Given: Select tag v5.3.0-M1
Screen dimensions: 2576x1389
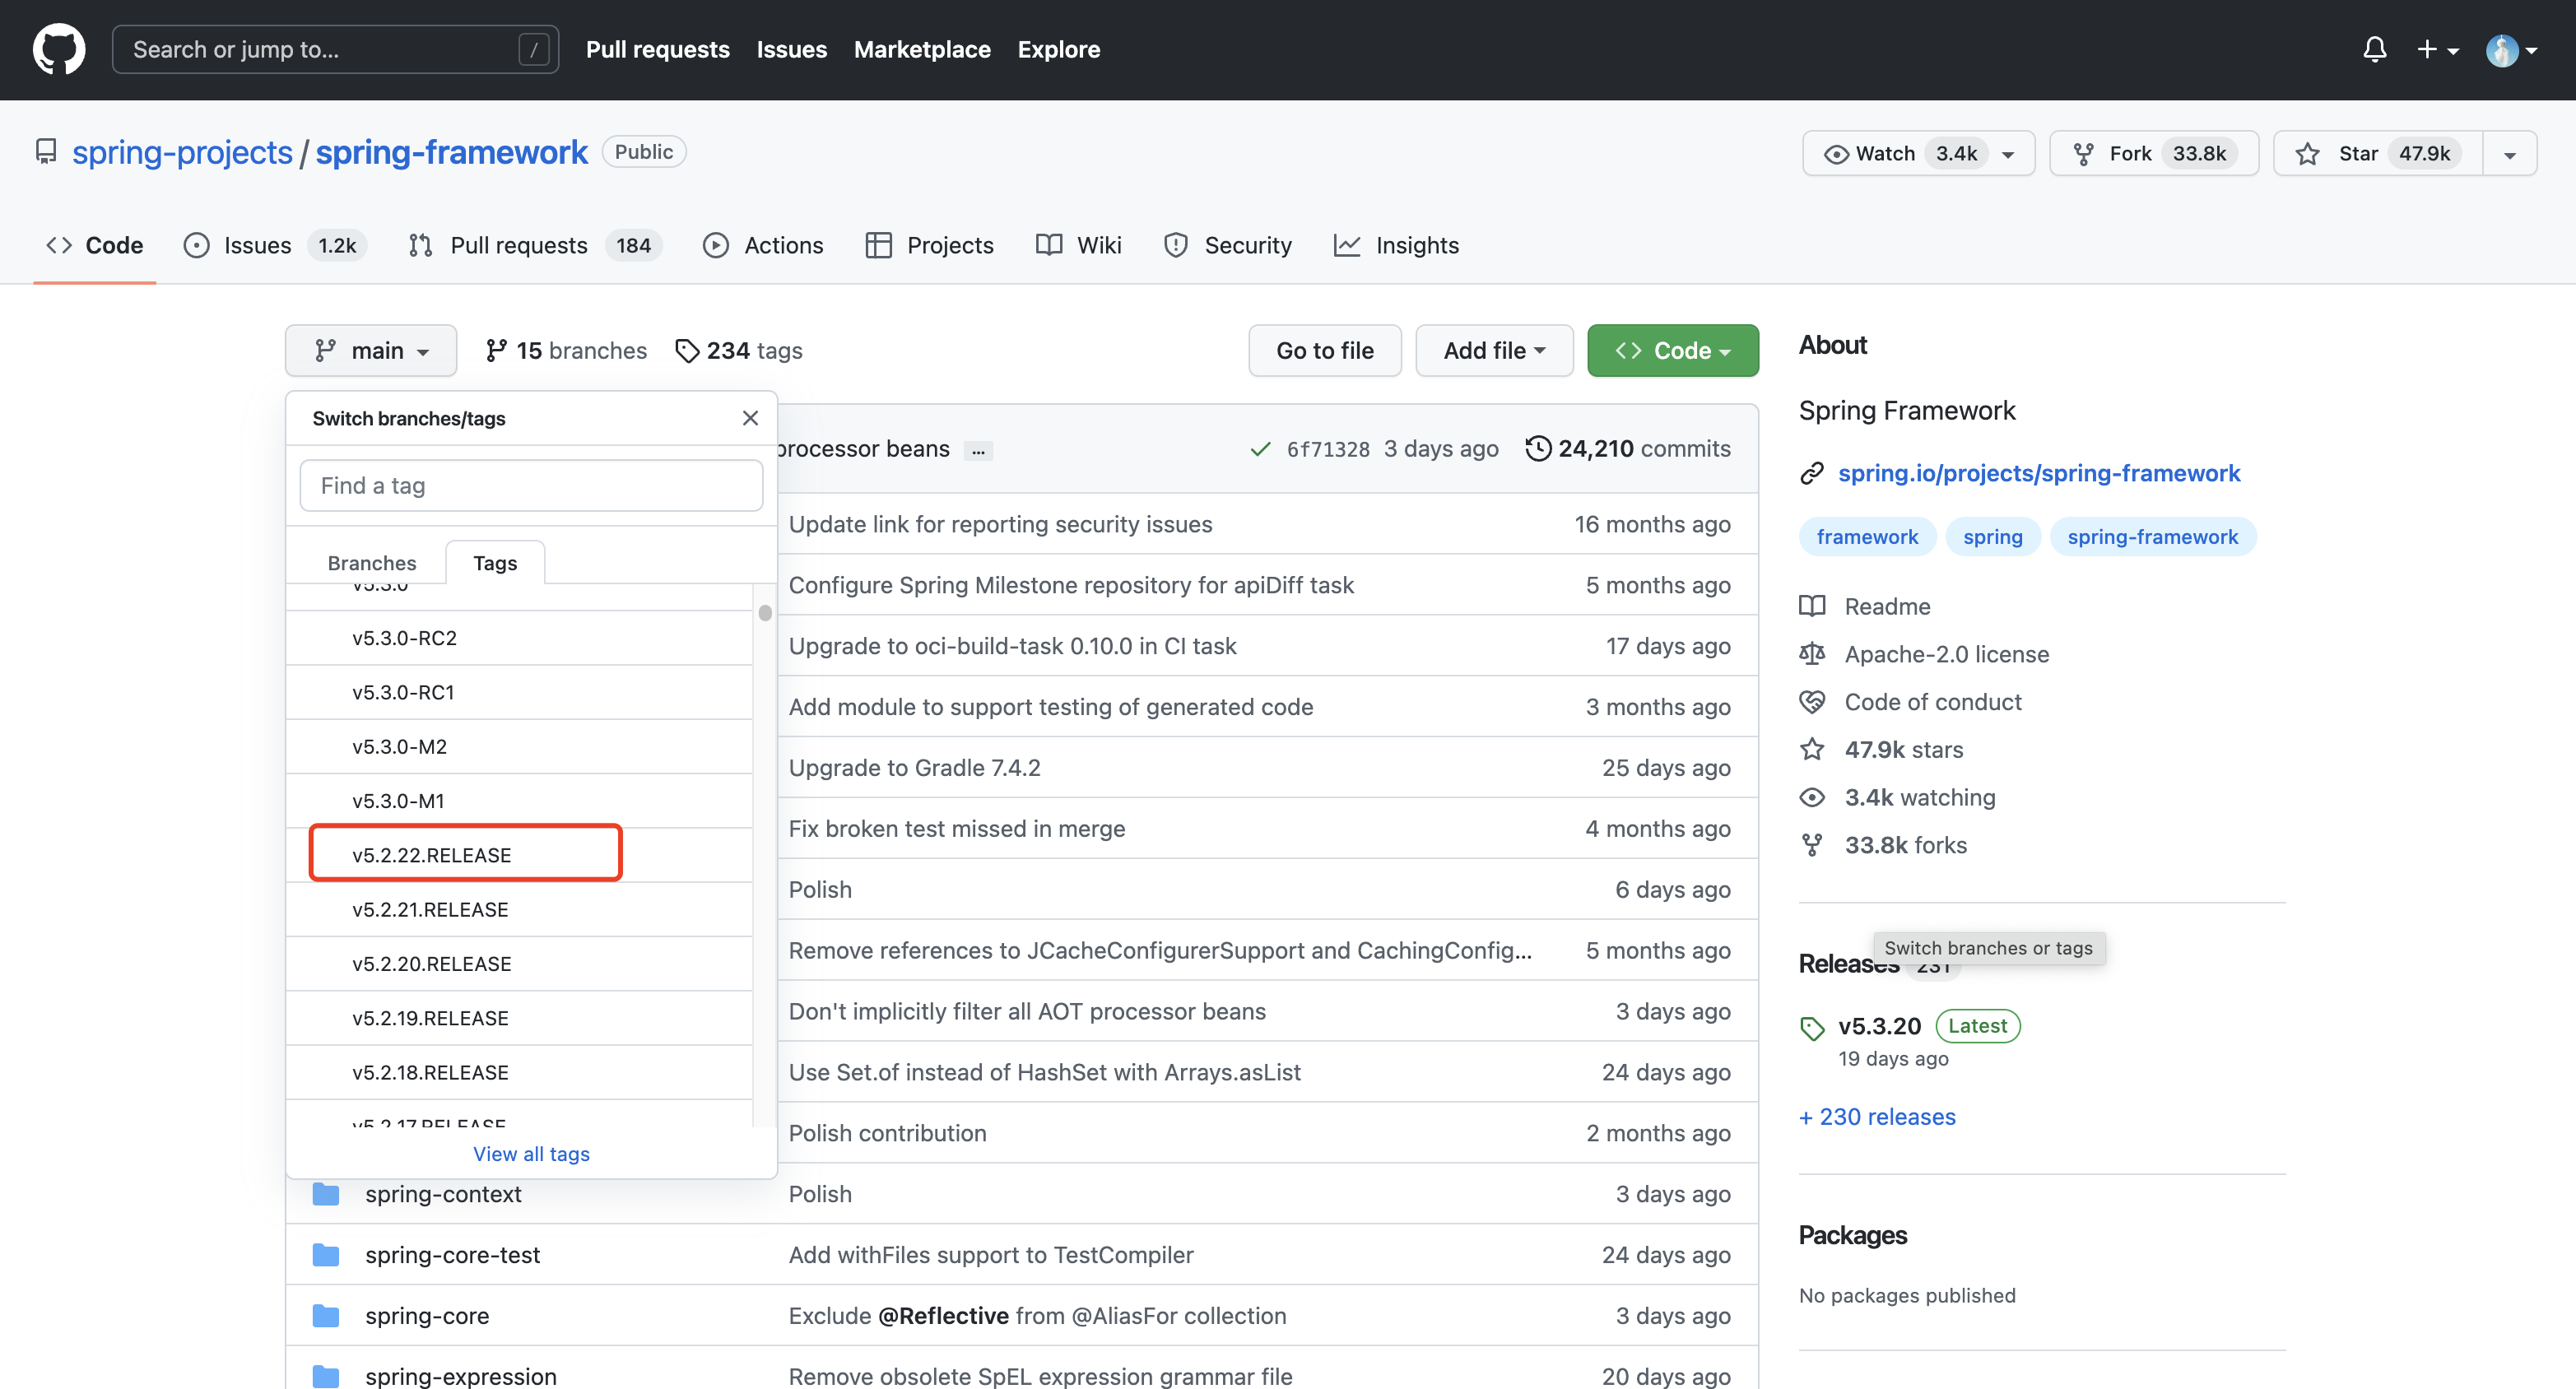Looking at the screenshot, I should click(x=519, y=800).
